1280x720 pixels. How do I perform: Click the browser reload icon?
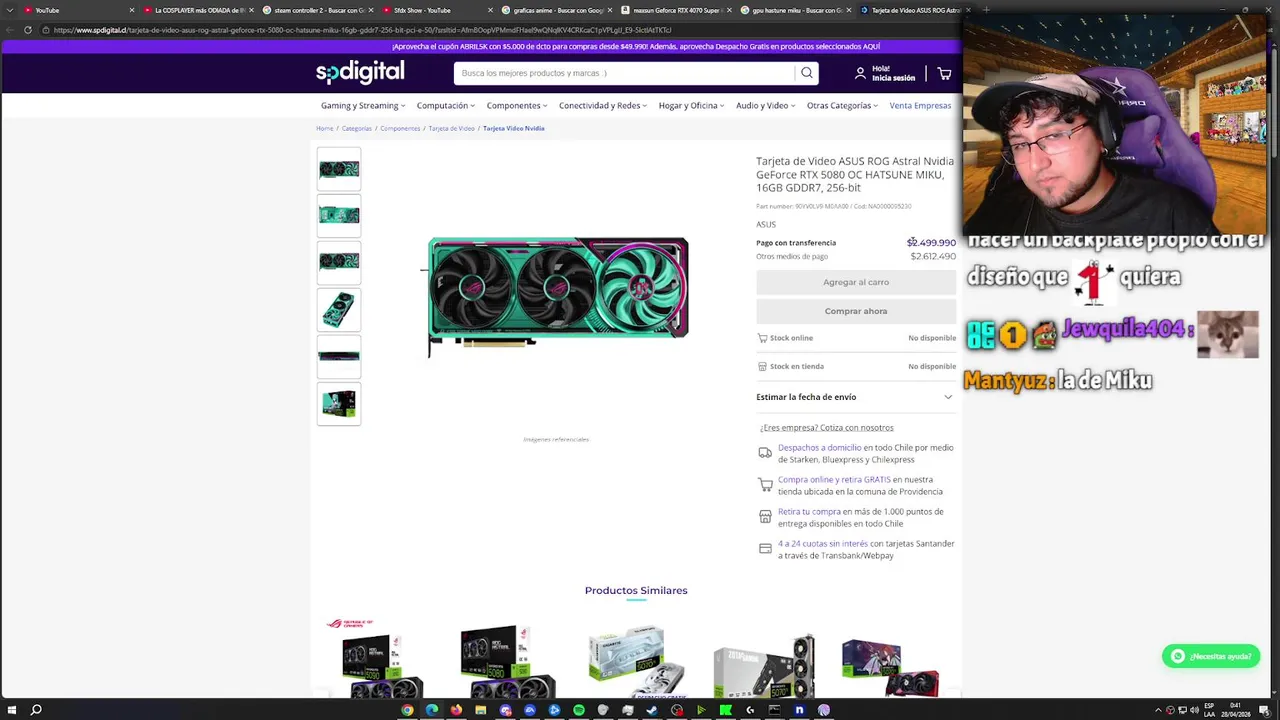pyautogui.click(x=28, y=30)
